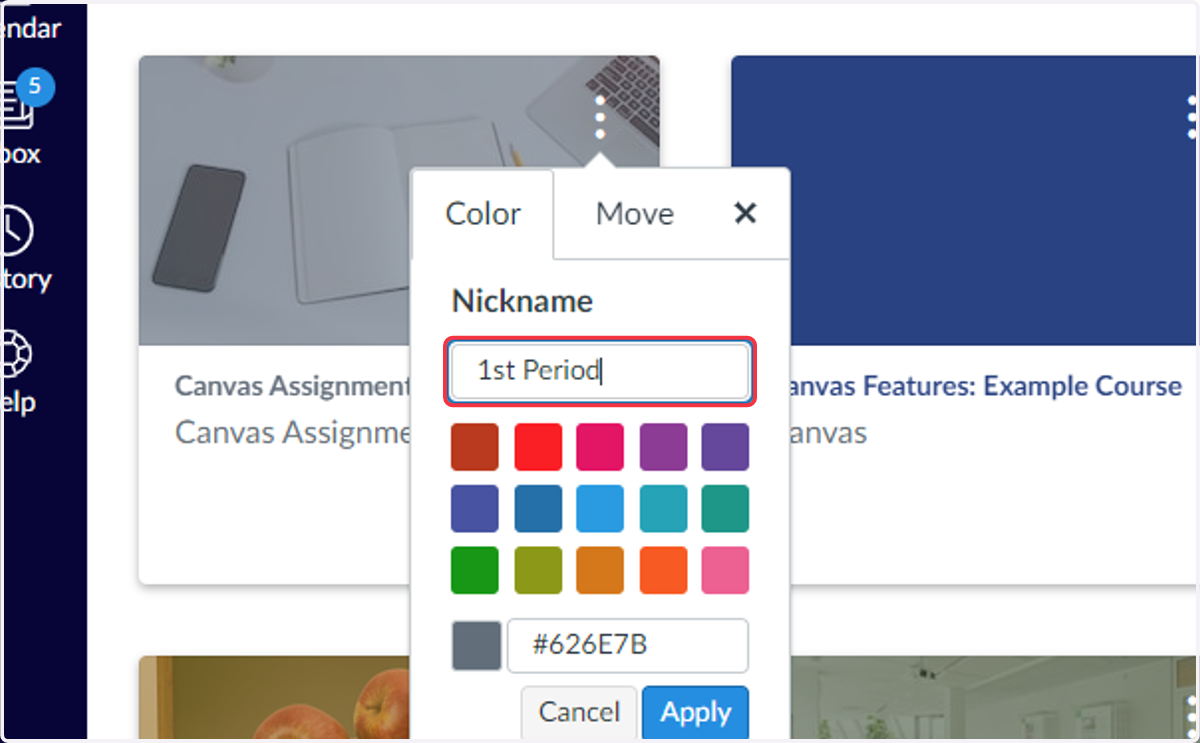Apply the nickname and color changes

click(x=696, y=712)
